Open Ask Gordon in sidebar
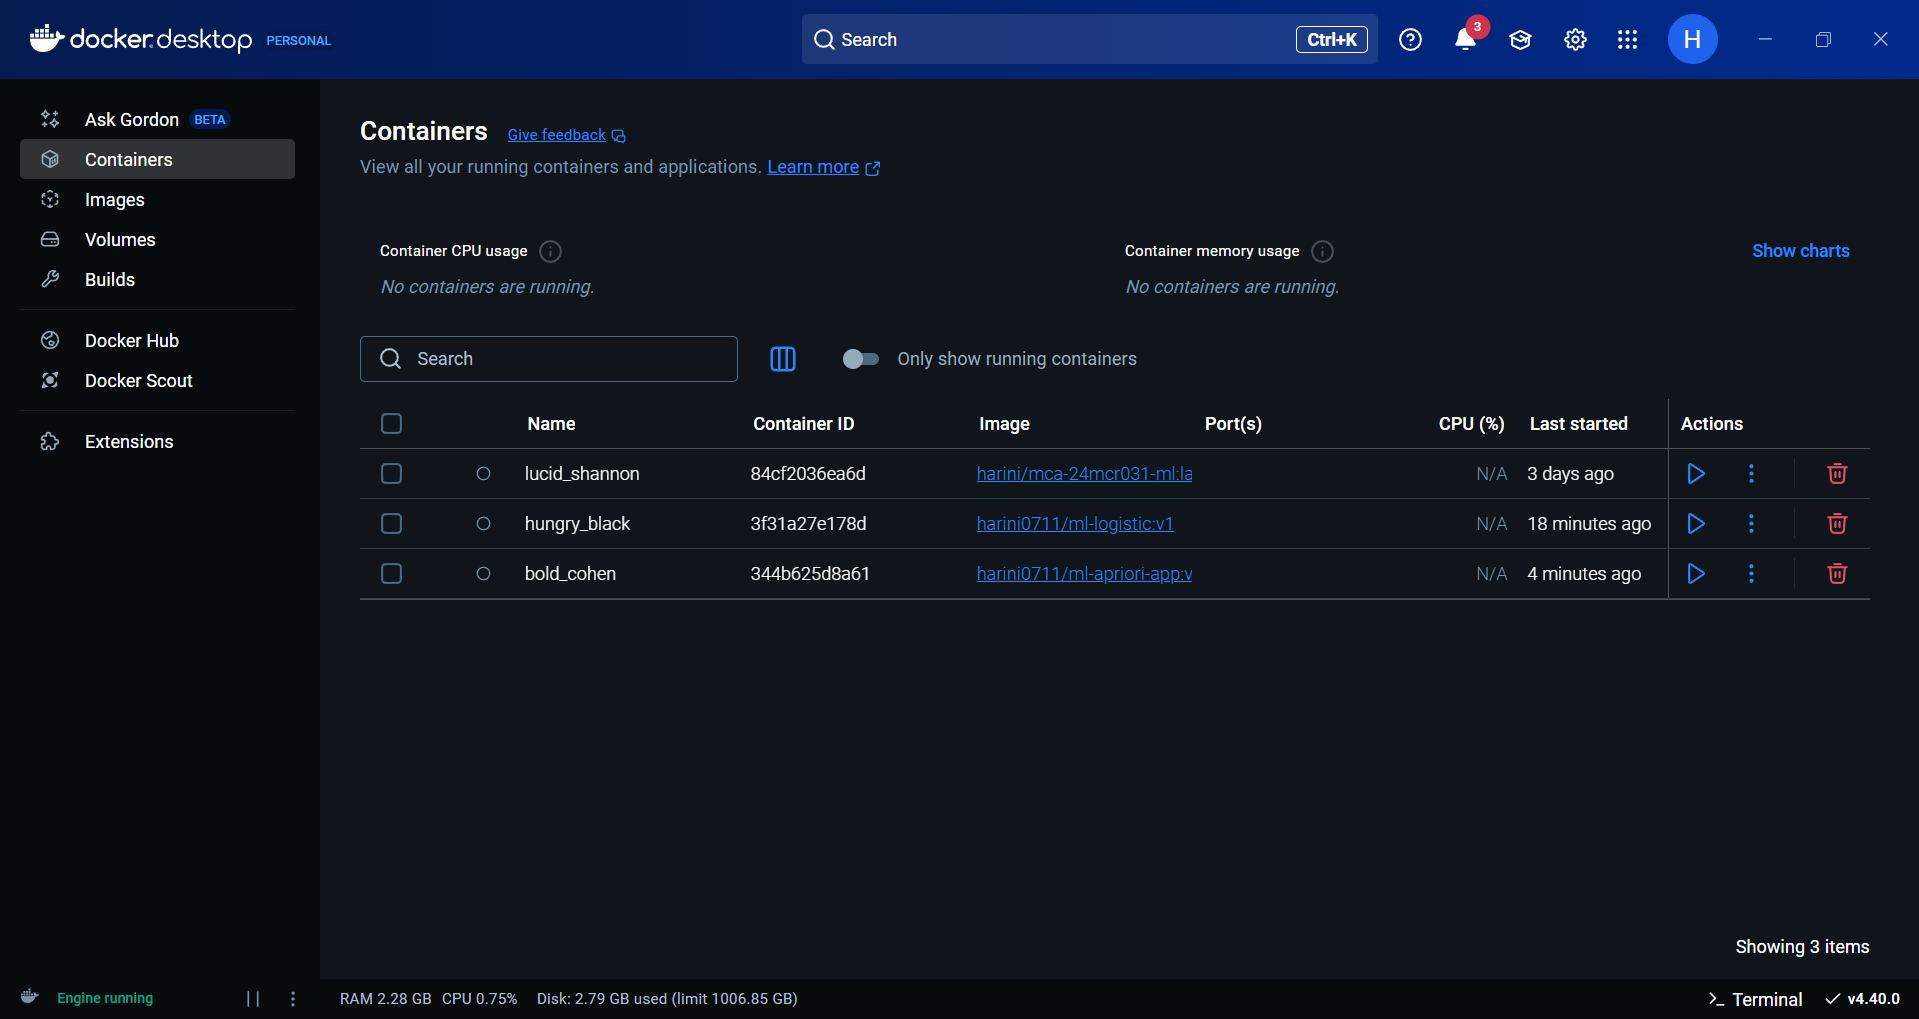The height and width of the screenshot is (1019, 1919). click(x=157, y=120)
